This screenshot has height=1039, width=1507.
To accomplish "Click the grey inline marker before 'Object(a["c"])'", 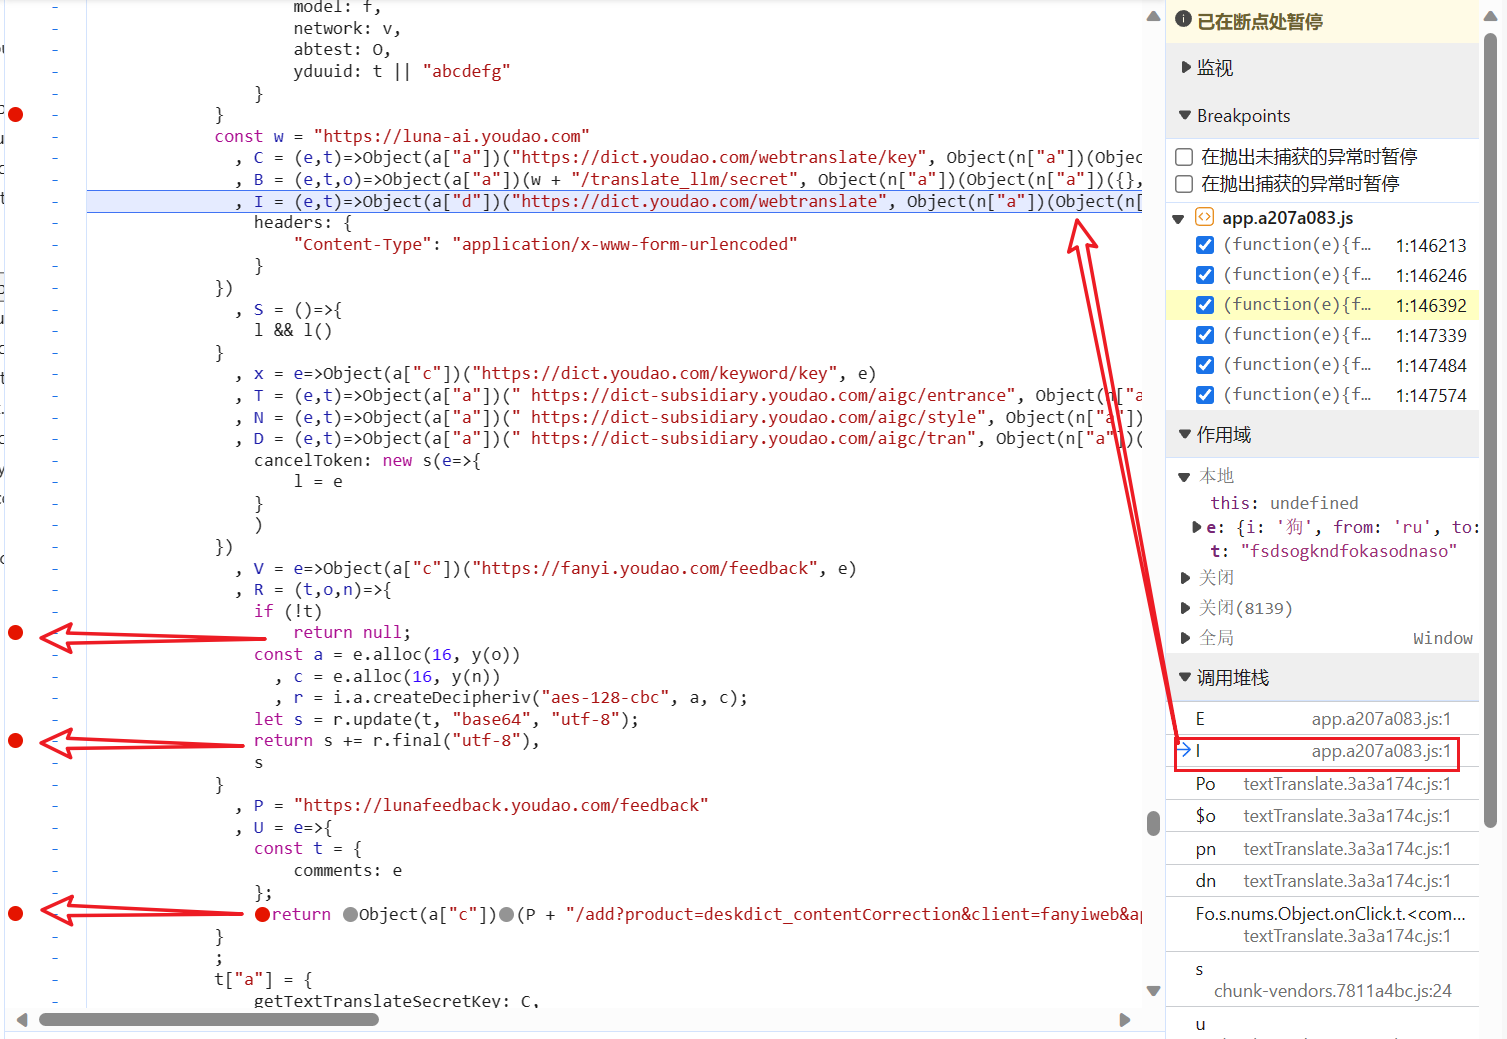I will click(350, 914).
